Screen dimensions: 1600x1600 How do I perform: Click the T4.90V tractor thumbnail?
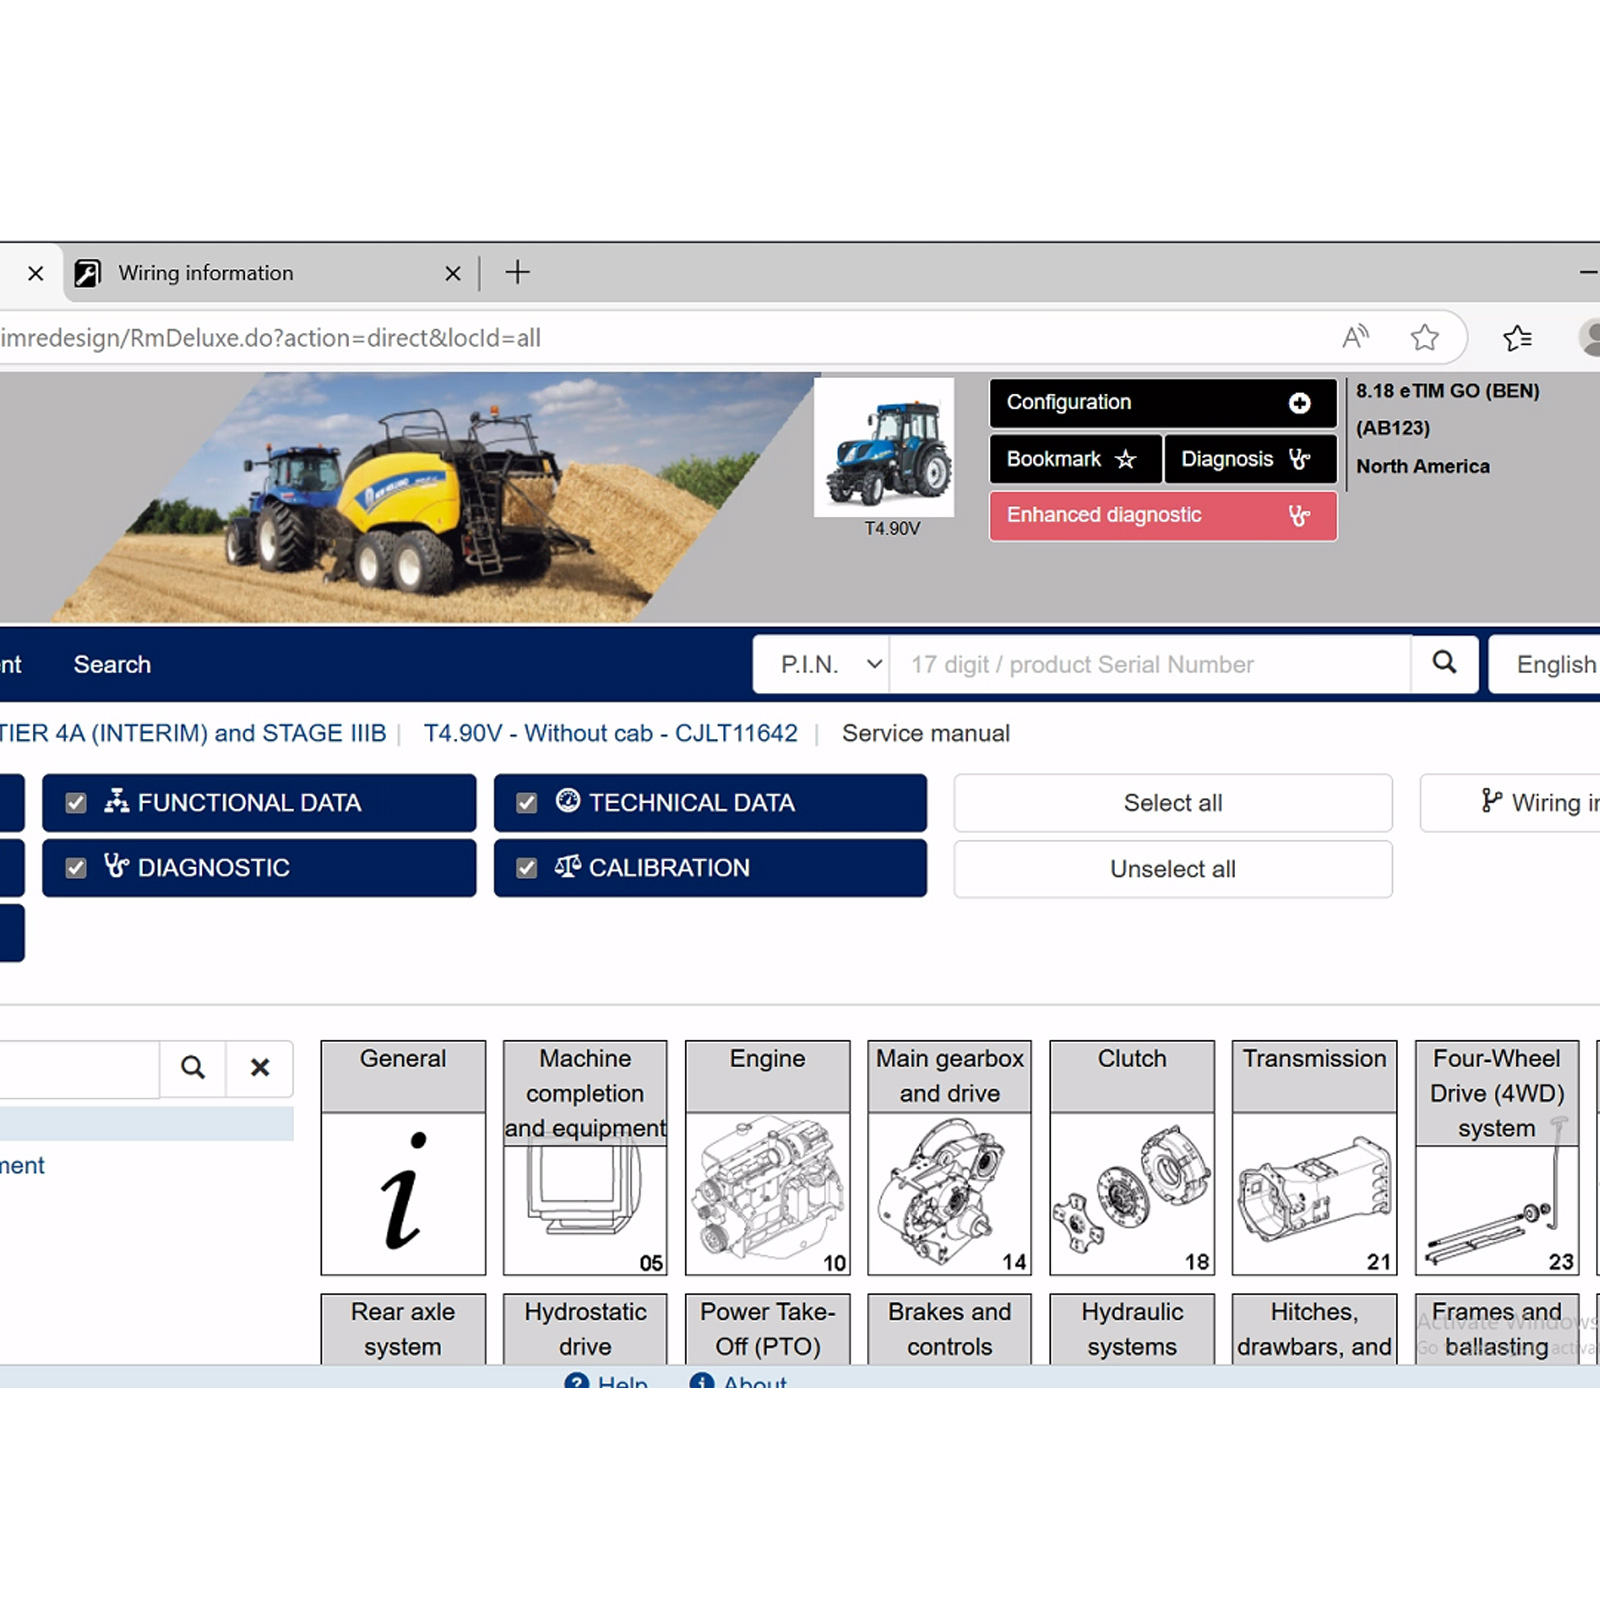[x=884, y=447]
